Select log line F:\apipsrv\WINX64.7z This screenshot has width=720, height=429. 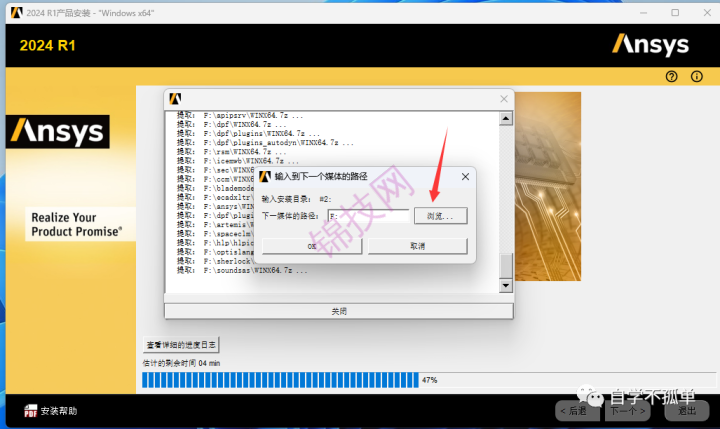click(x=240, y=115)
